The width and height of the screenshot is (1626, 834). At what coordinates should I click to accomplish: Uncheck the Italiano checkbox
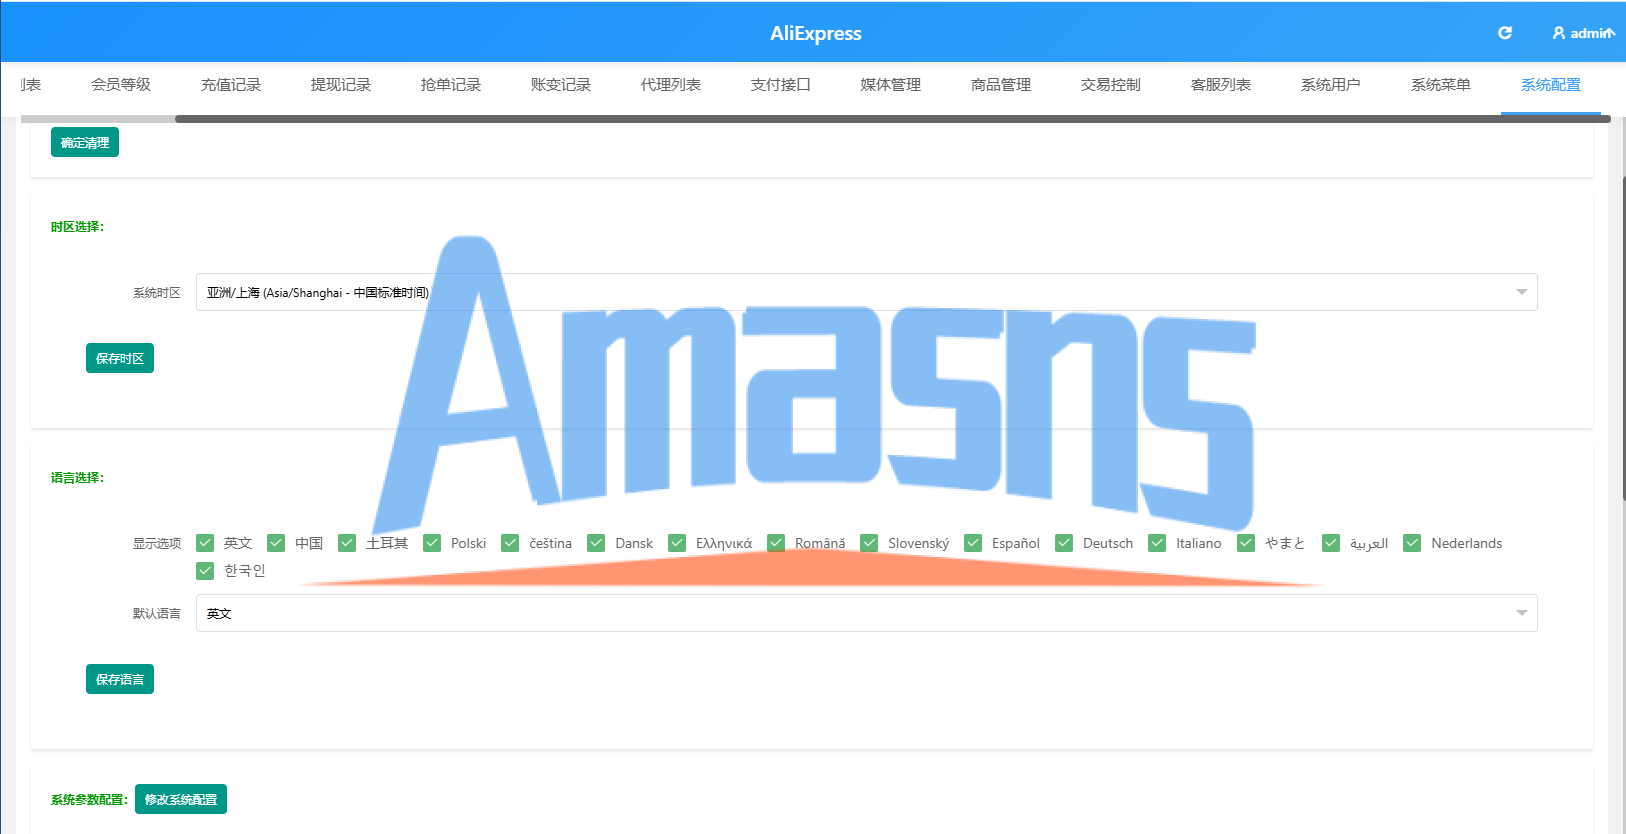click(x=1157, y=543)
